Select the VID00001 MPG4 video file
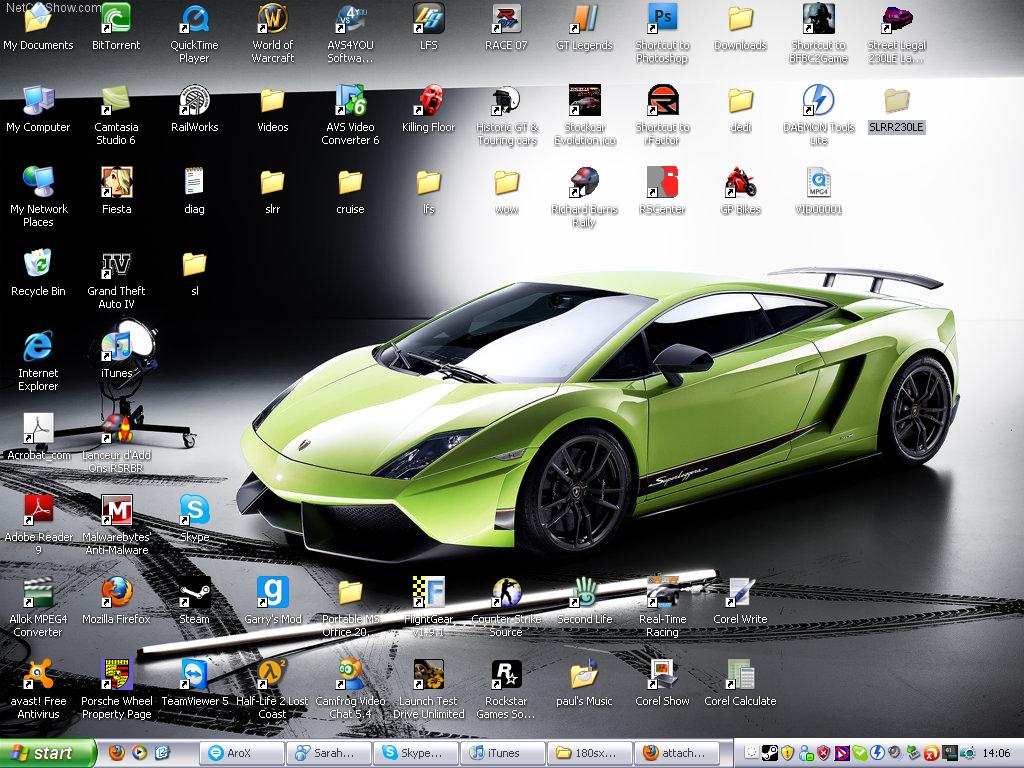The width and height of the screenshot is (1024, 768). (818, 182)
